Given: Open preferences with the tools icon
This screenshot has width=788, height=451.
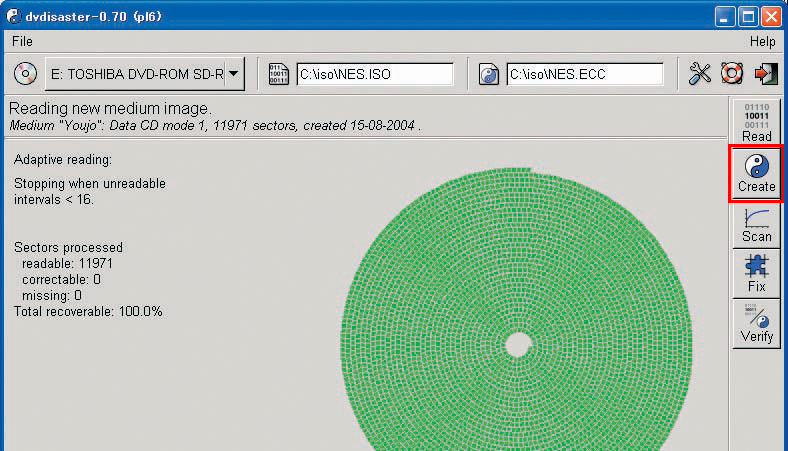Looking at the screenshot, I should coord(700,74).
